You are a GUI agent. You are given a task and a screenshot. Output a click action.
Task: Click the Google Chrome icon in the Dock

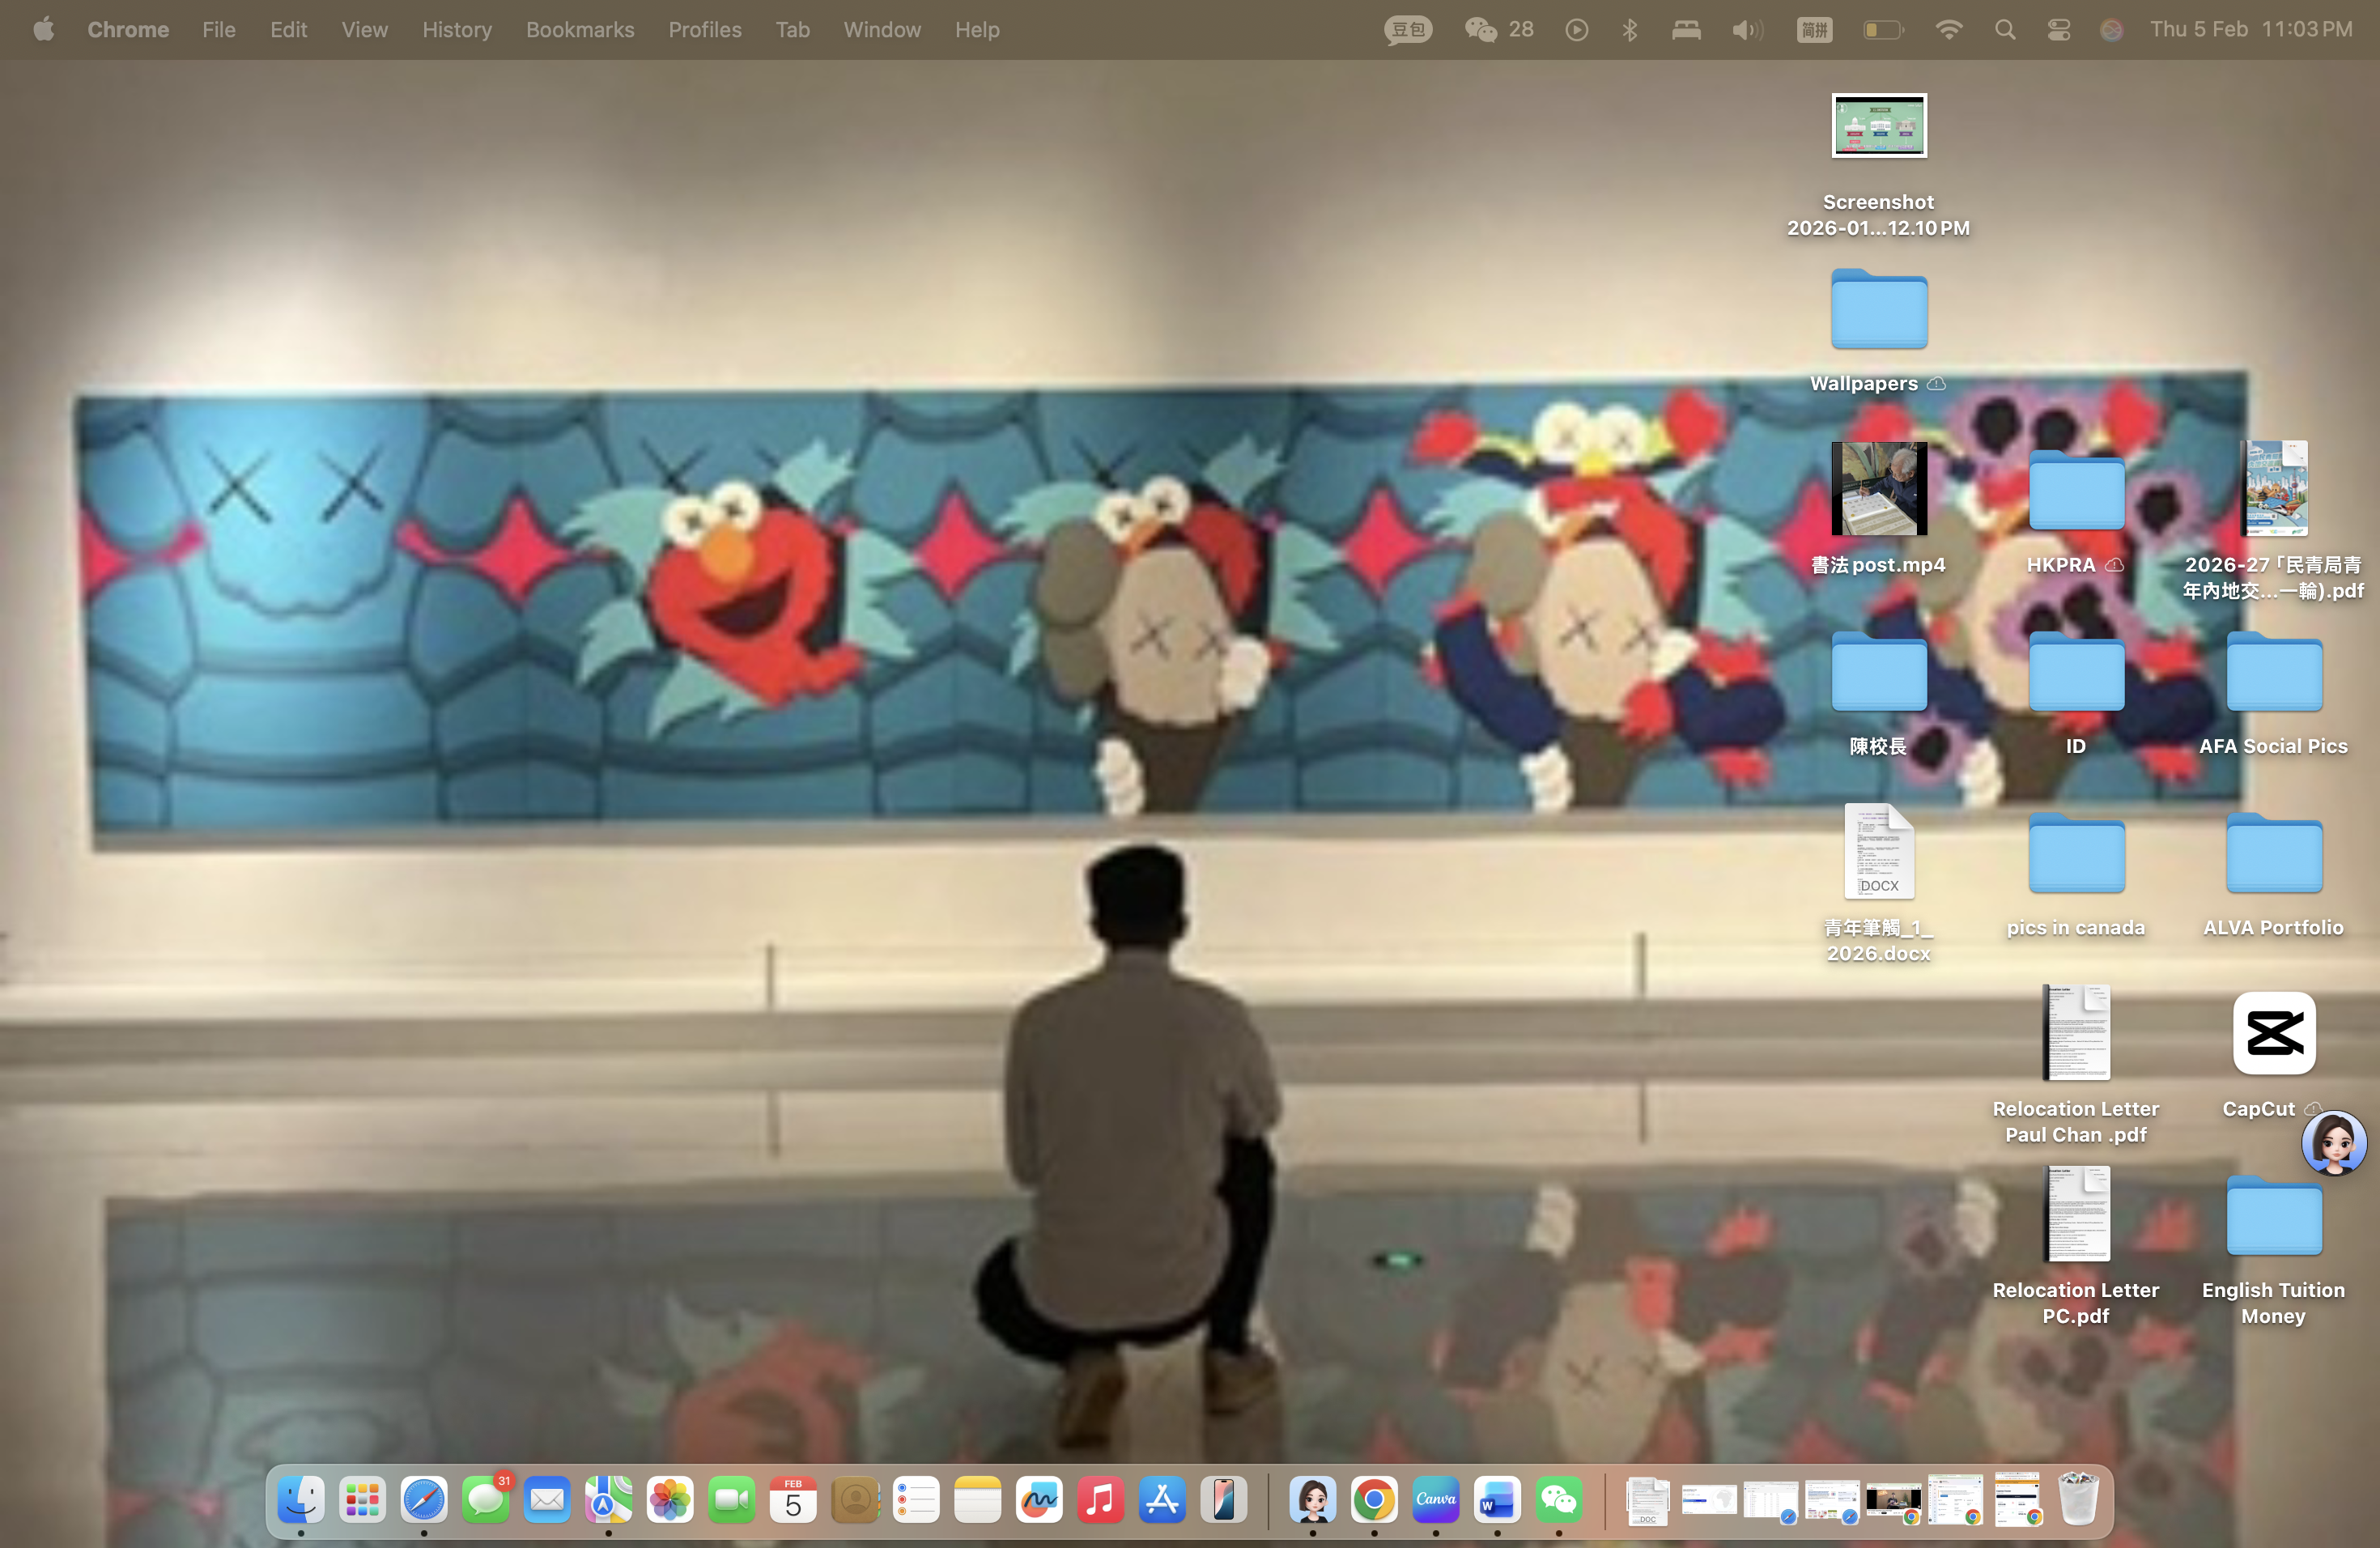pos(1374,1500)
